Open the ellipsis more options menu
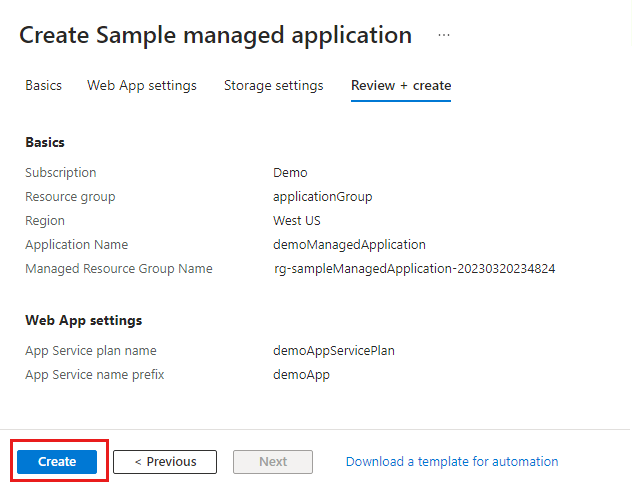This screenshot has height=501, width=632. pyautogui.click(x=444, y=35)
